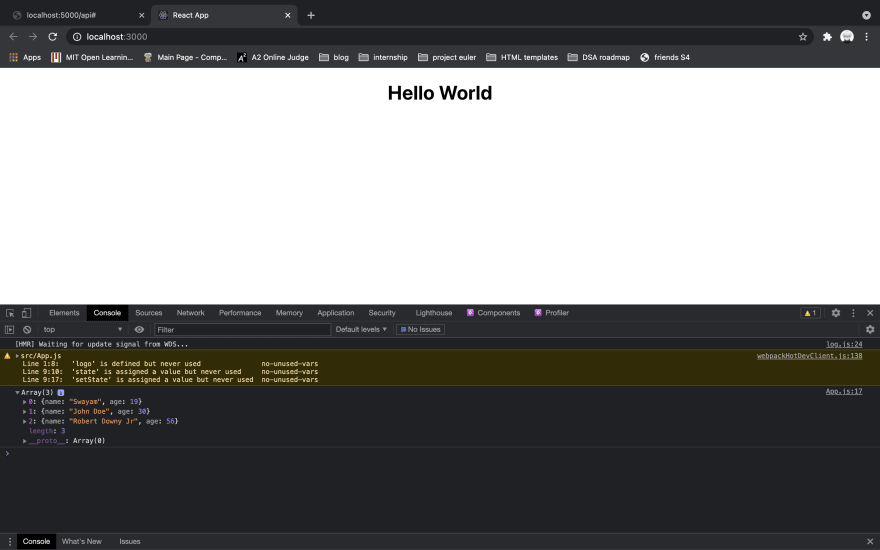View site information icon in address bar
The width and height of the screenshot is (880, 550).
coord(77,36)
